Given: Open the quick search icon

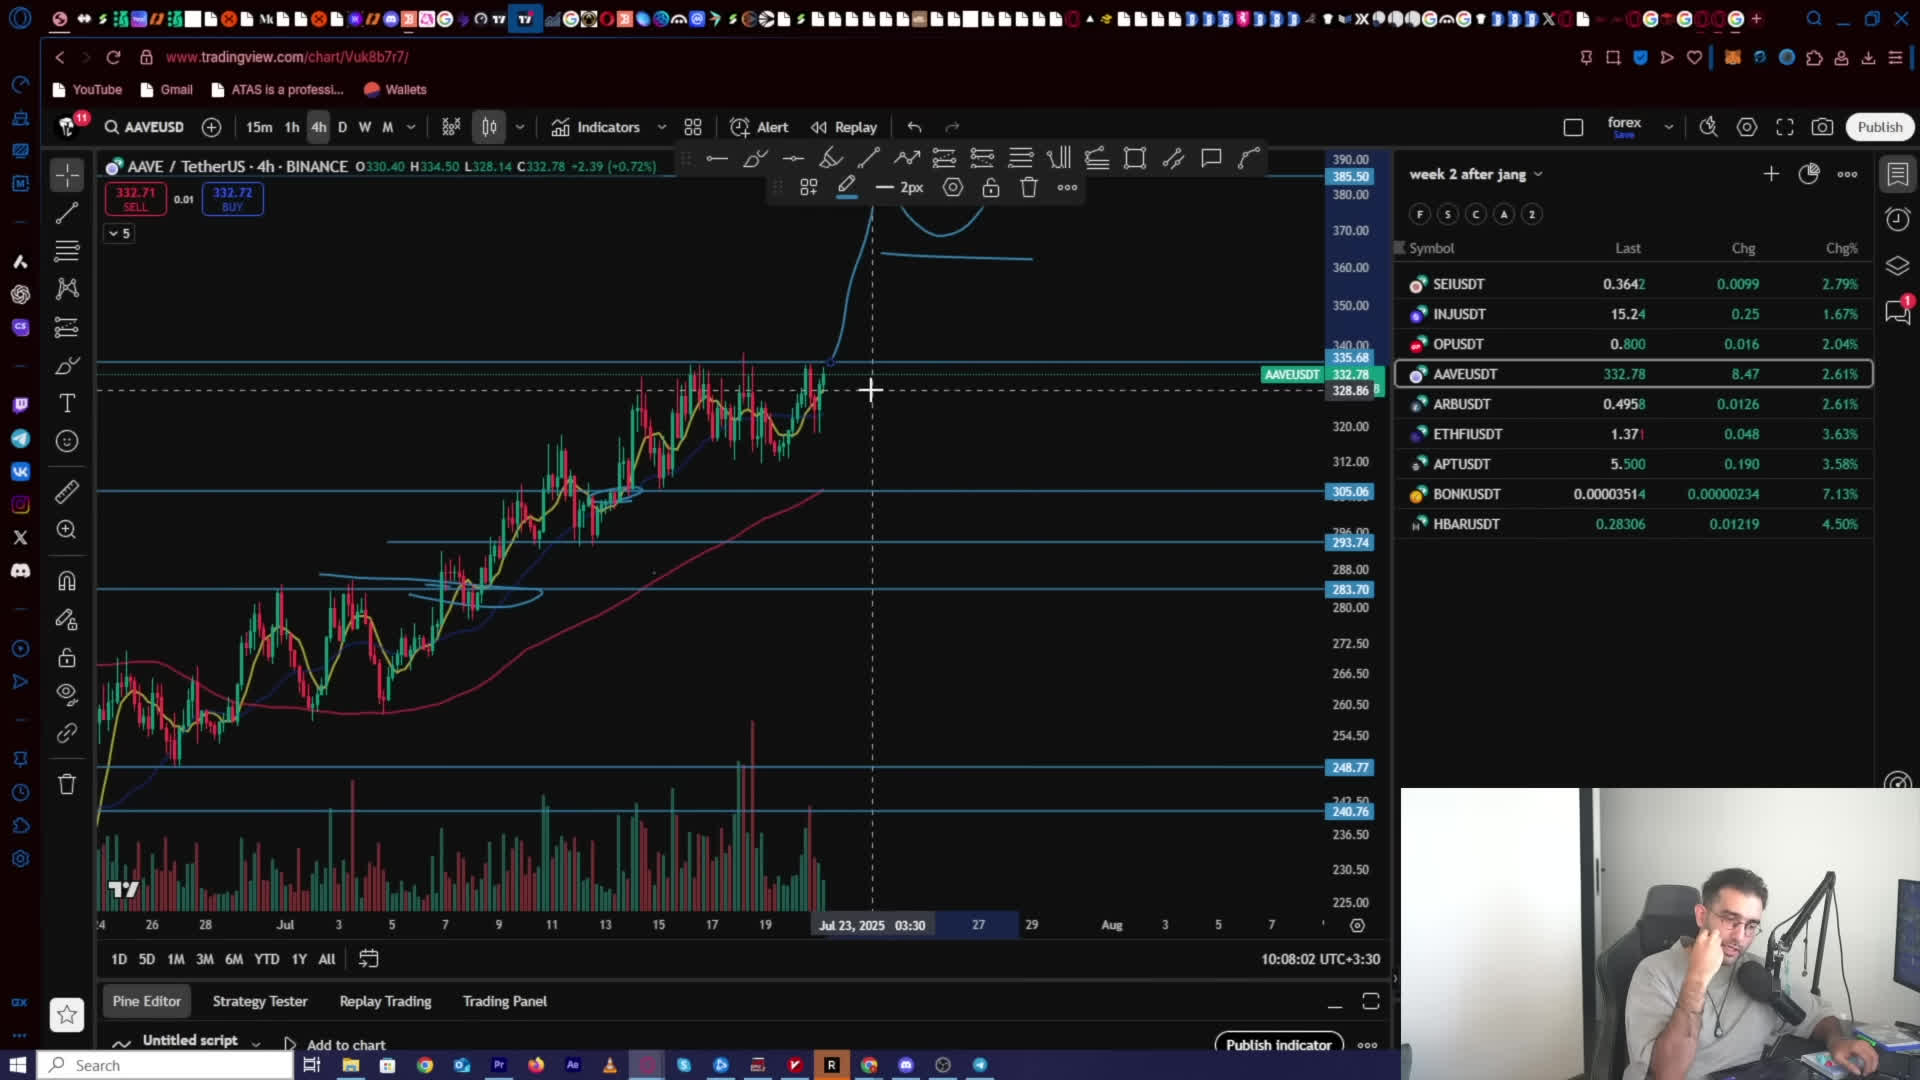Looking at the screenshot, I should point(1708,127).
